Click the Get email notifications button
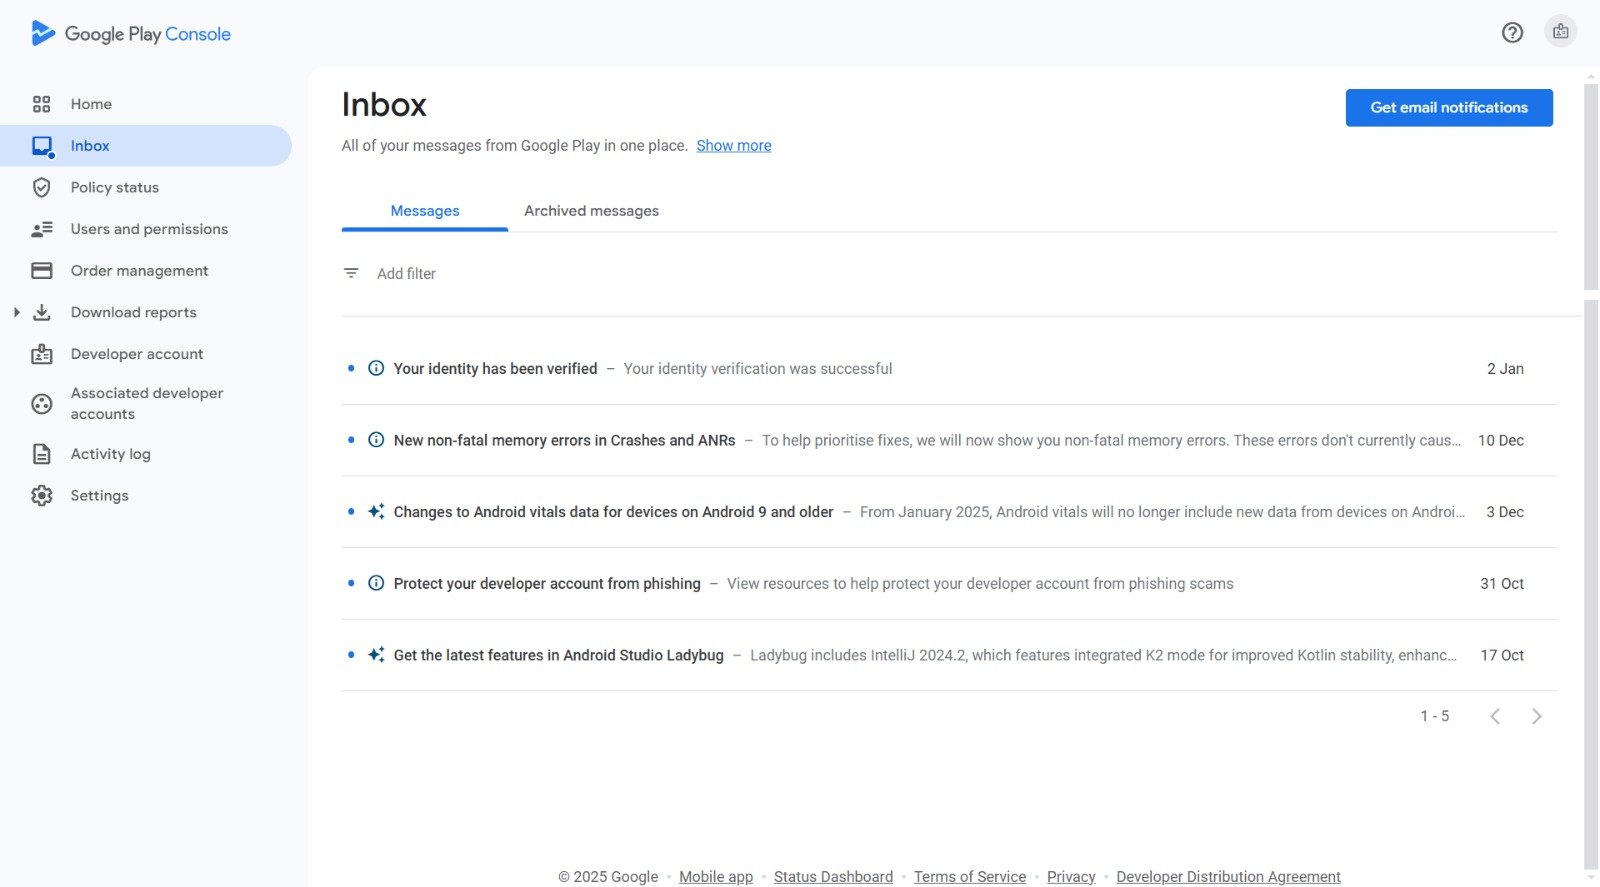This screenshot has height=887, width=1600. click(x=1449, y=108)
